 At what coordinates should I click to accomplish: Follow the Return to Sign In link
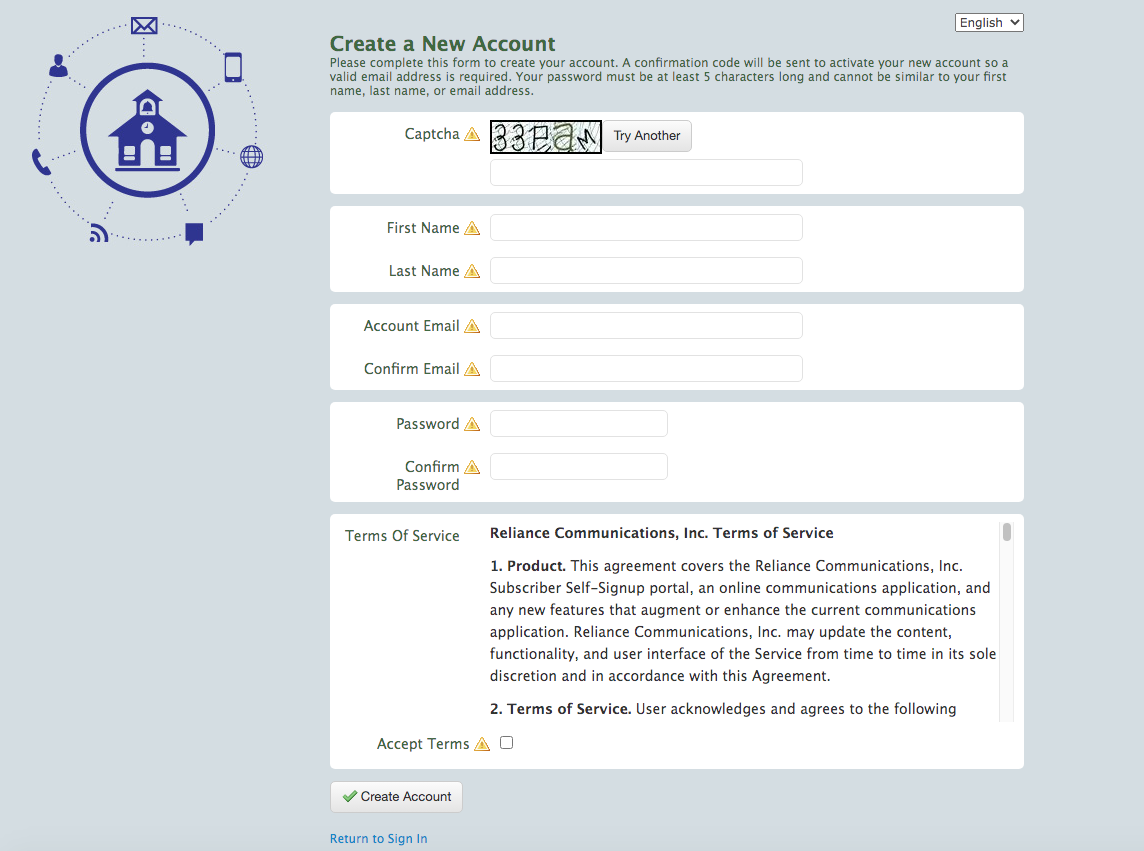click(x=378, y=839)
